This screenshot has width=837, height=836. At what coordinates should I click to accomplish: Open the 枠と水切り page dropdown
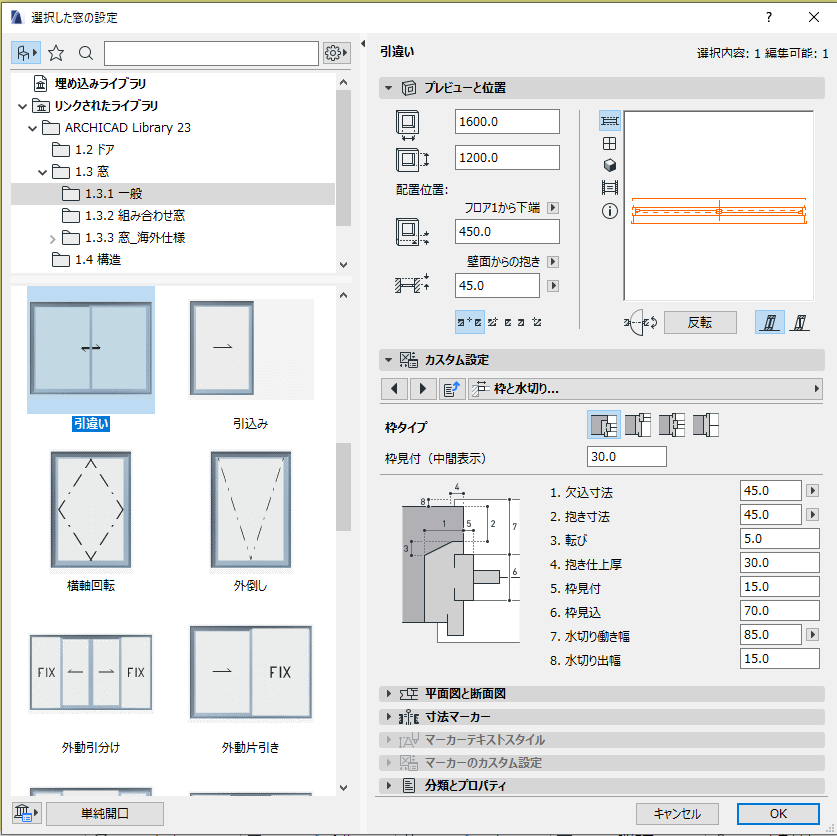click(x=645, y=389)
